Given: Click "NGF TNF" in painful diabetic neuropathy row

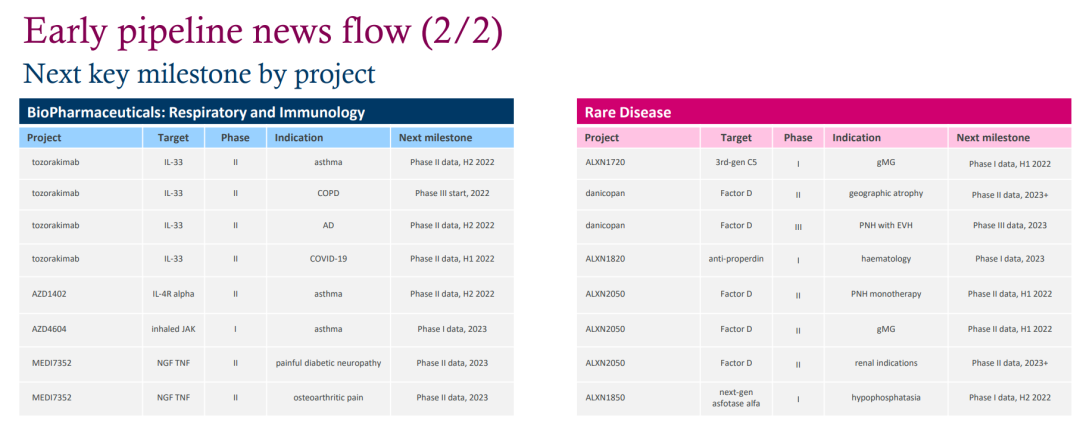Looking at the screenshot, I should point(173,363).
